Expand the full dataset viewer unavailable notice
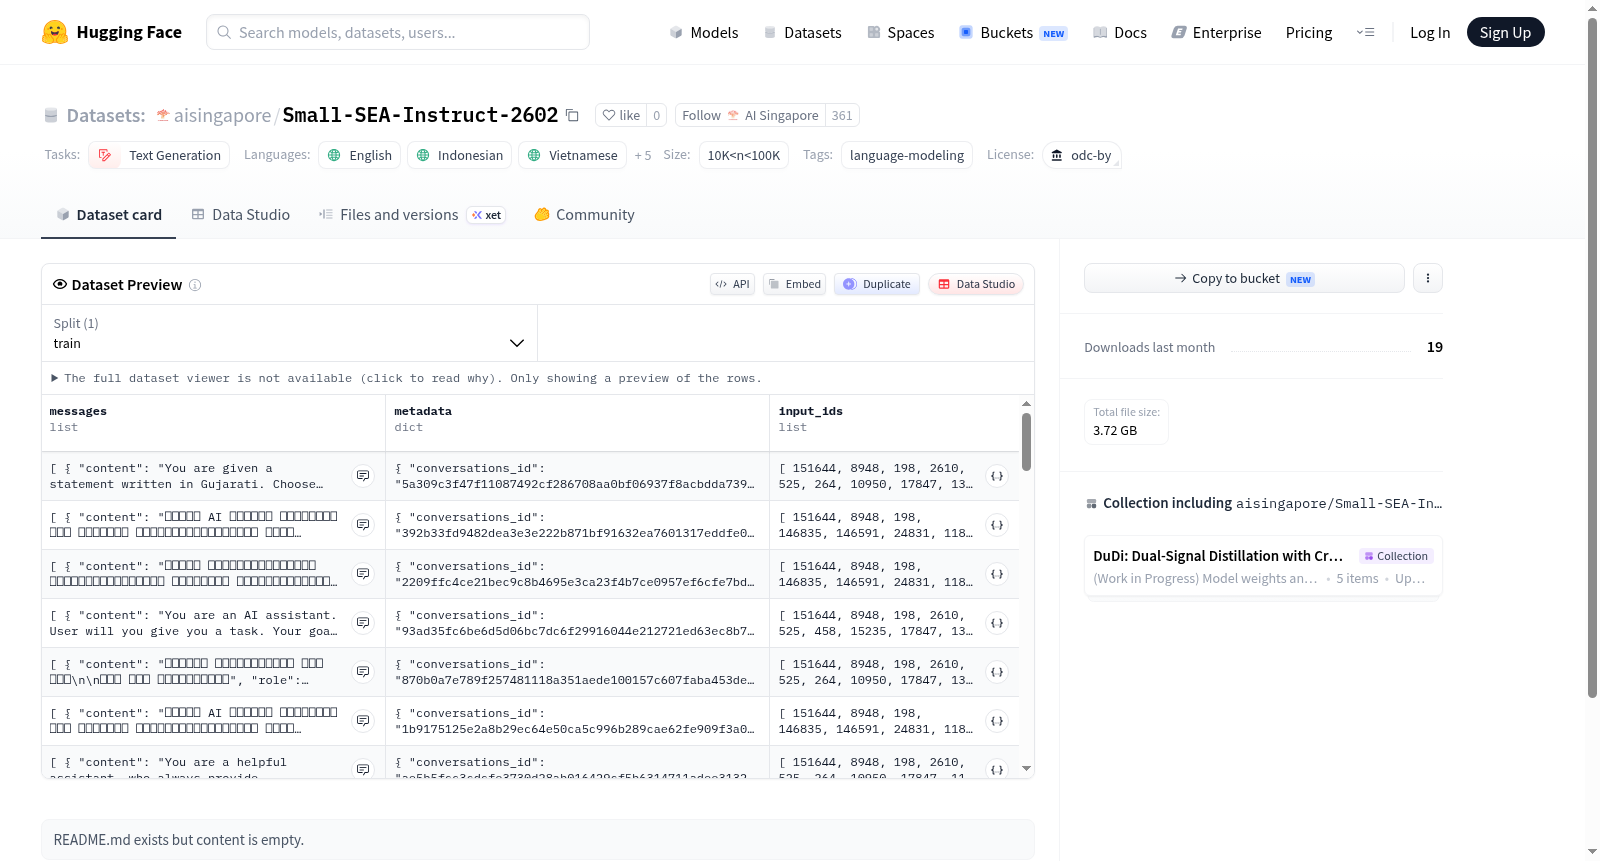The image size is (1600, 861). click(x=406, y=378)
